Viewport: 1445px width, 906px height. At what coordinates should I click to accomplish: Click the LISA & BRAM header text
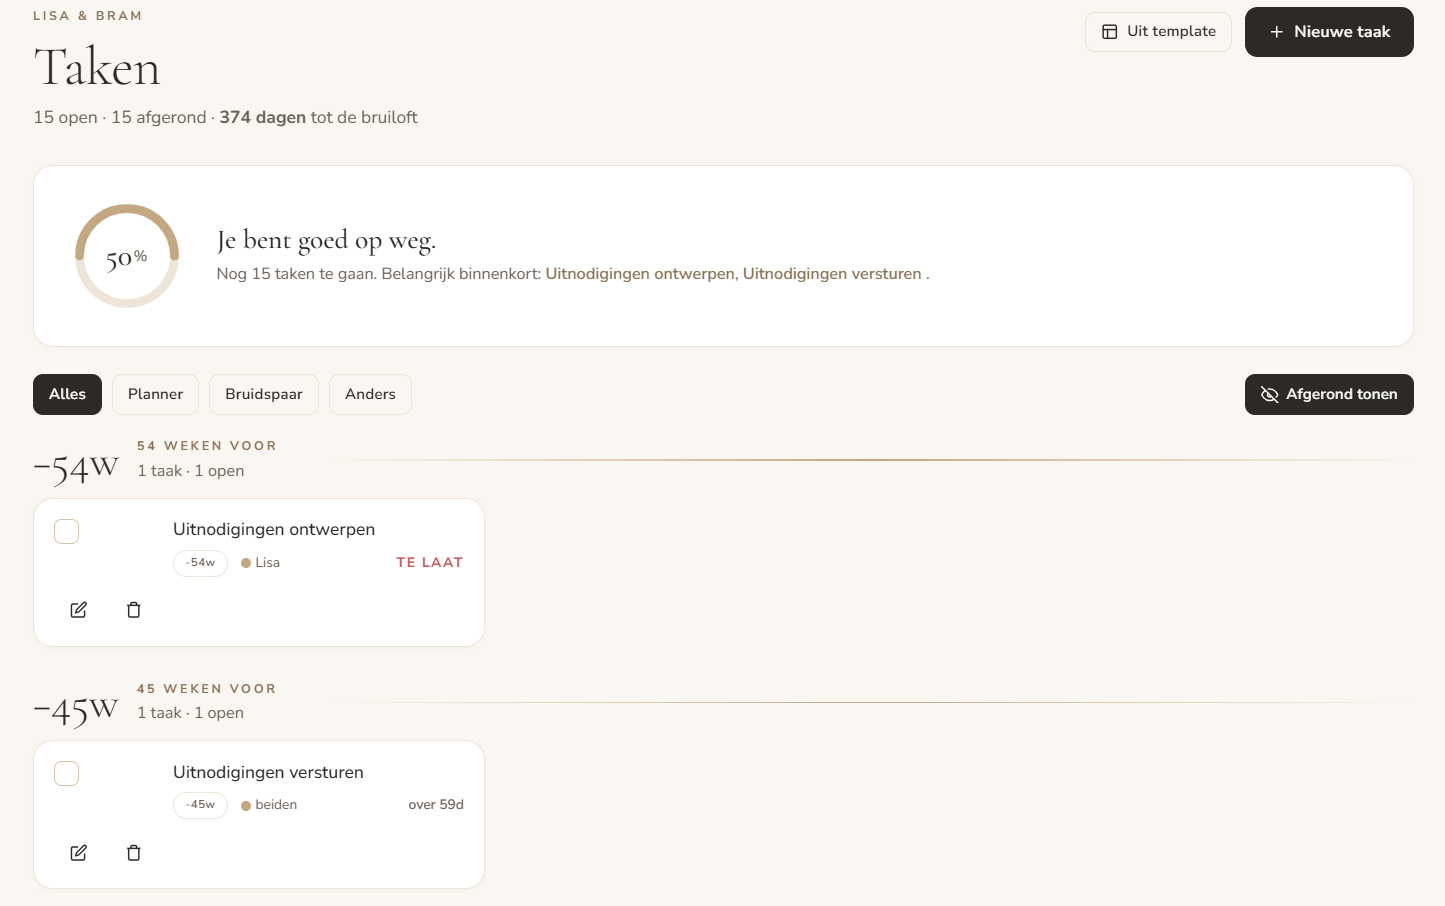click(88, 16)
